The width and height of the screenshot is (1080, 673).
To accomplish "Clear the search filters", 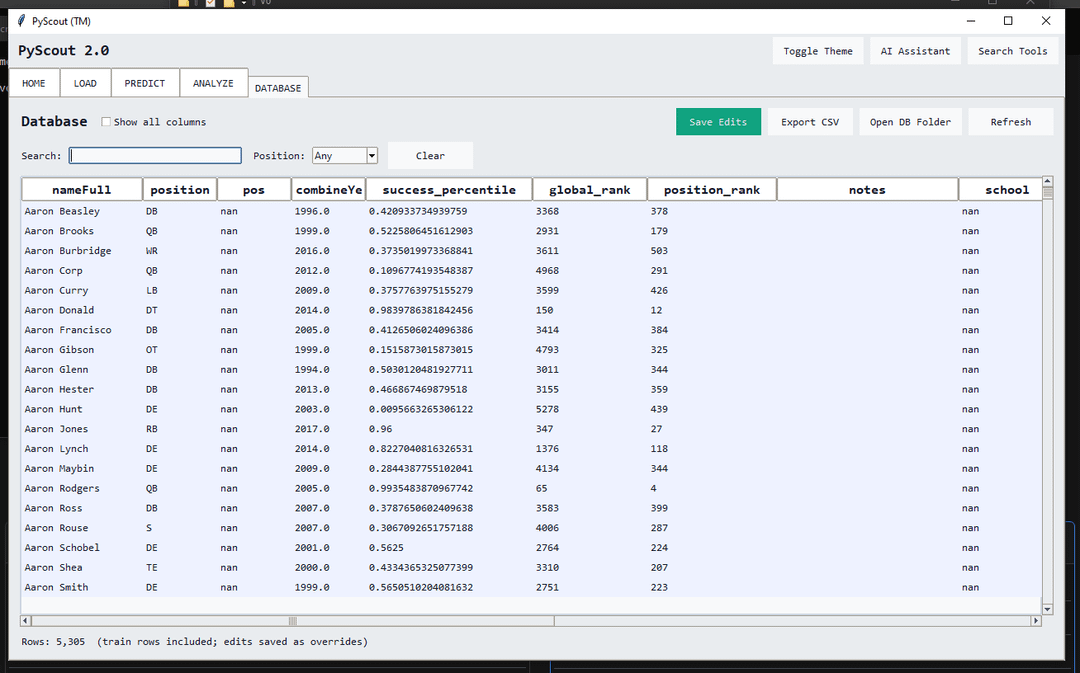I will click(x=430, y=156).
